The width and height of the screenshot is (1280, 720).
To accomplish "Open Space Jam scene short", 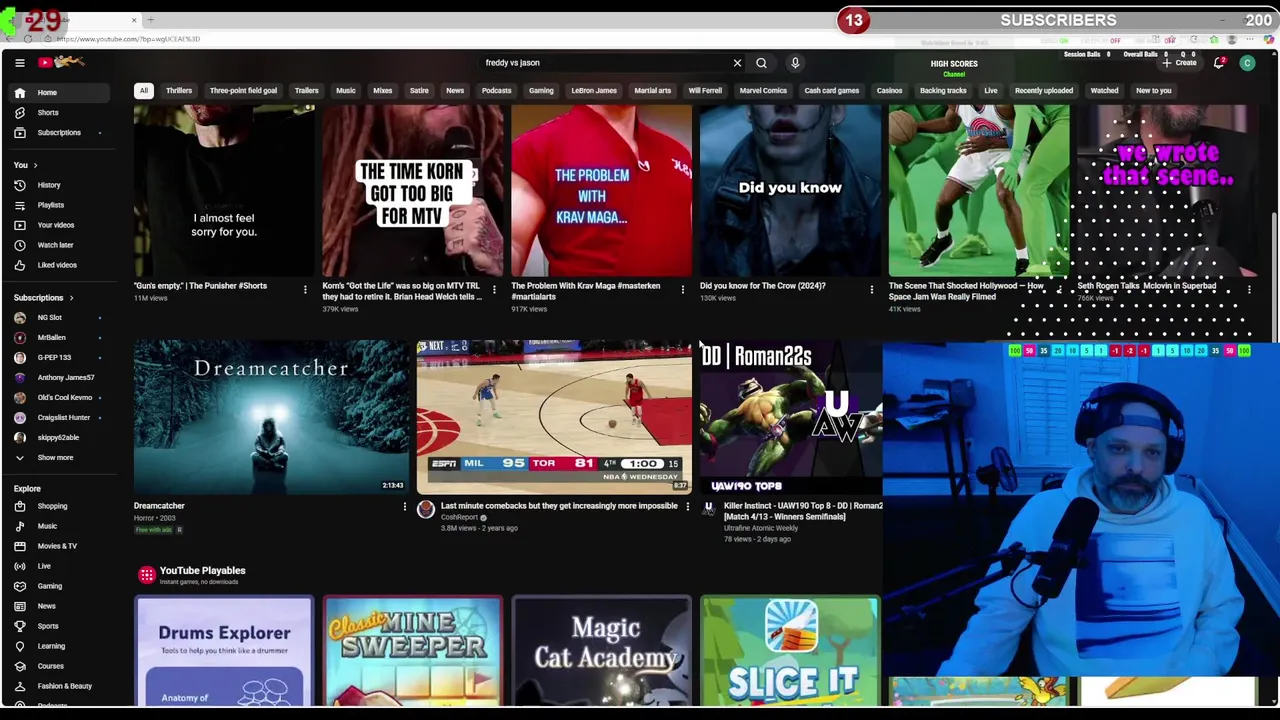I will (x=979, y=190).
